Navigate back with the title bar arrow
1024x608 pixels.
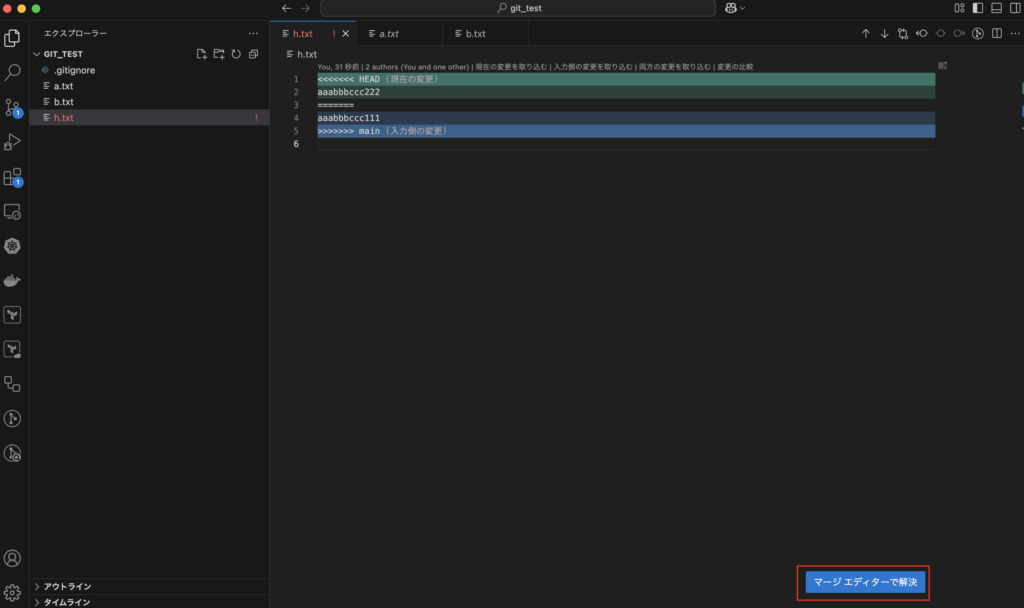[286, 8]
